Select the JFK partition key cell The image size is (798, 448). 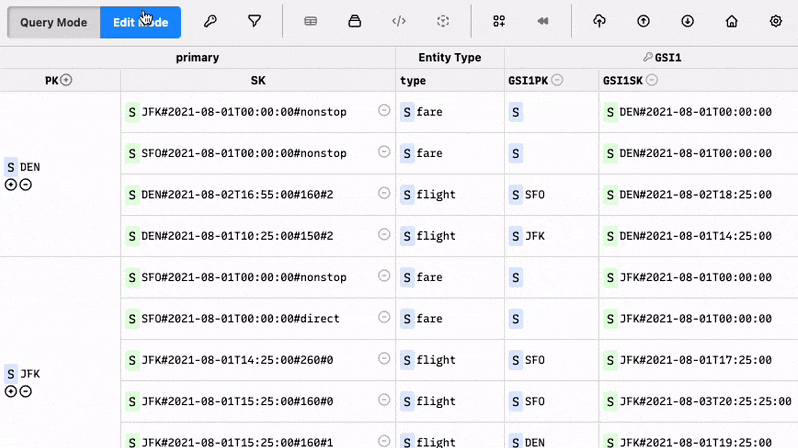60,352
